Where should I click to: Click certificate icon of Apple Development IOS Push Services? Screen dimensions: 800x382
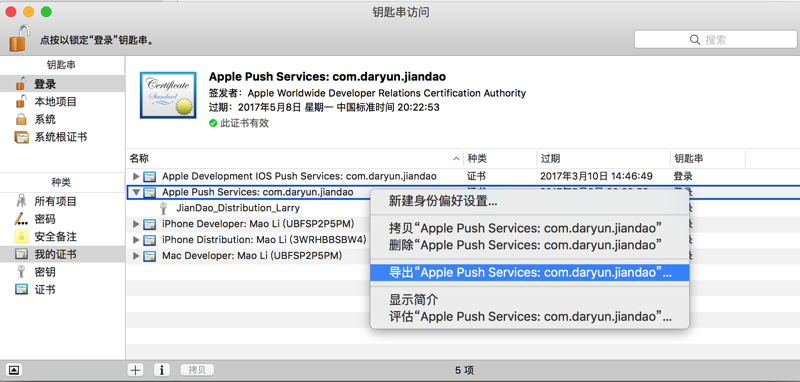tap(149, 176)
